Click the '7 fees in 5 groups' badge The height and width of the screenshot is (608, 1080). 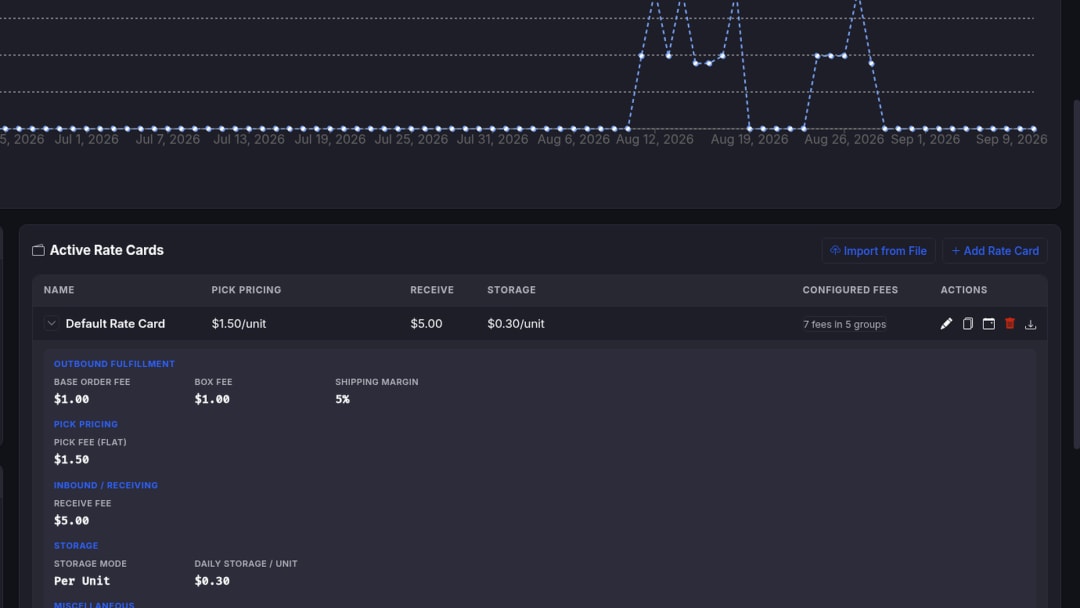click(844, 324)
